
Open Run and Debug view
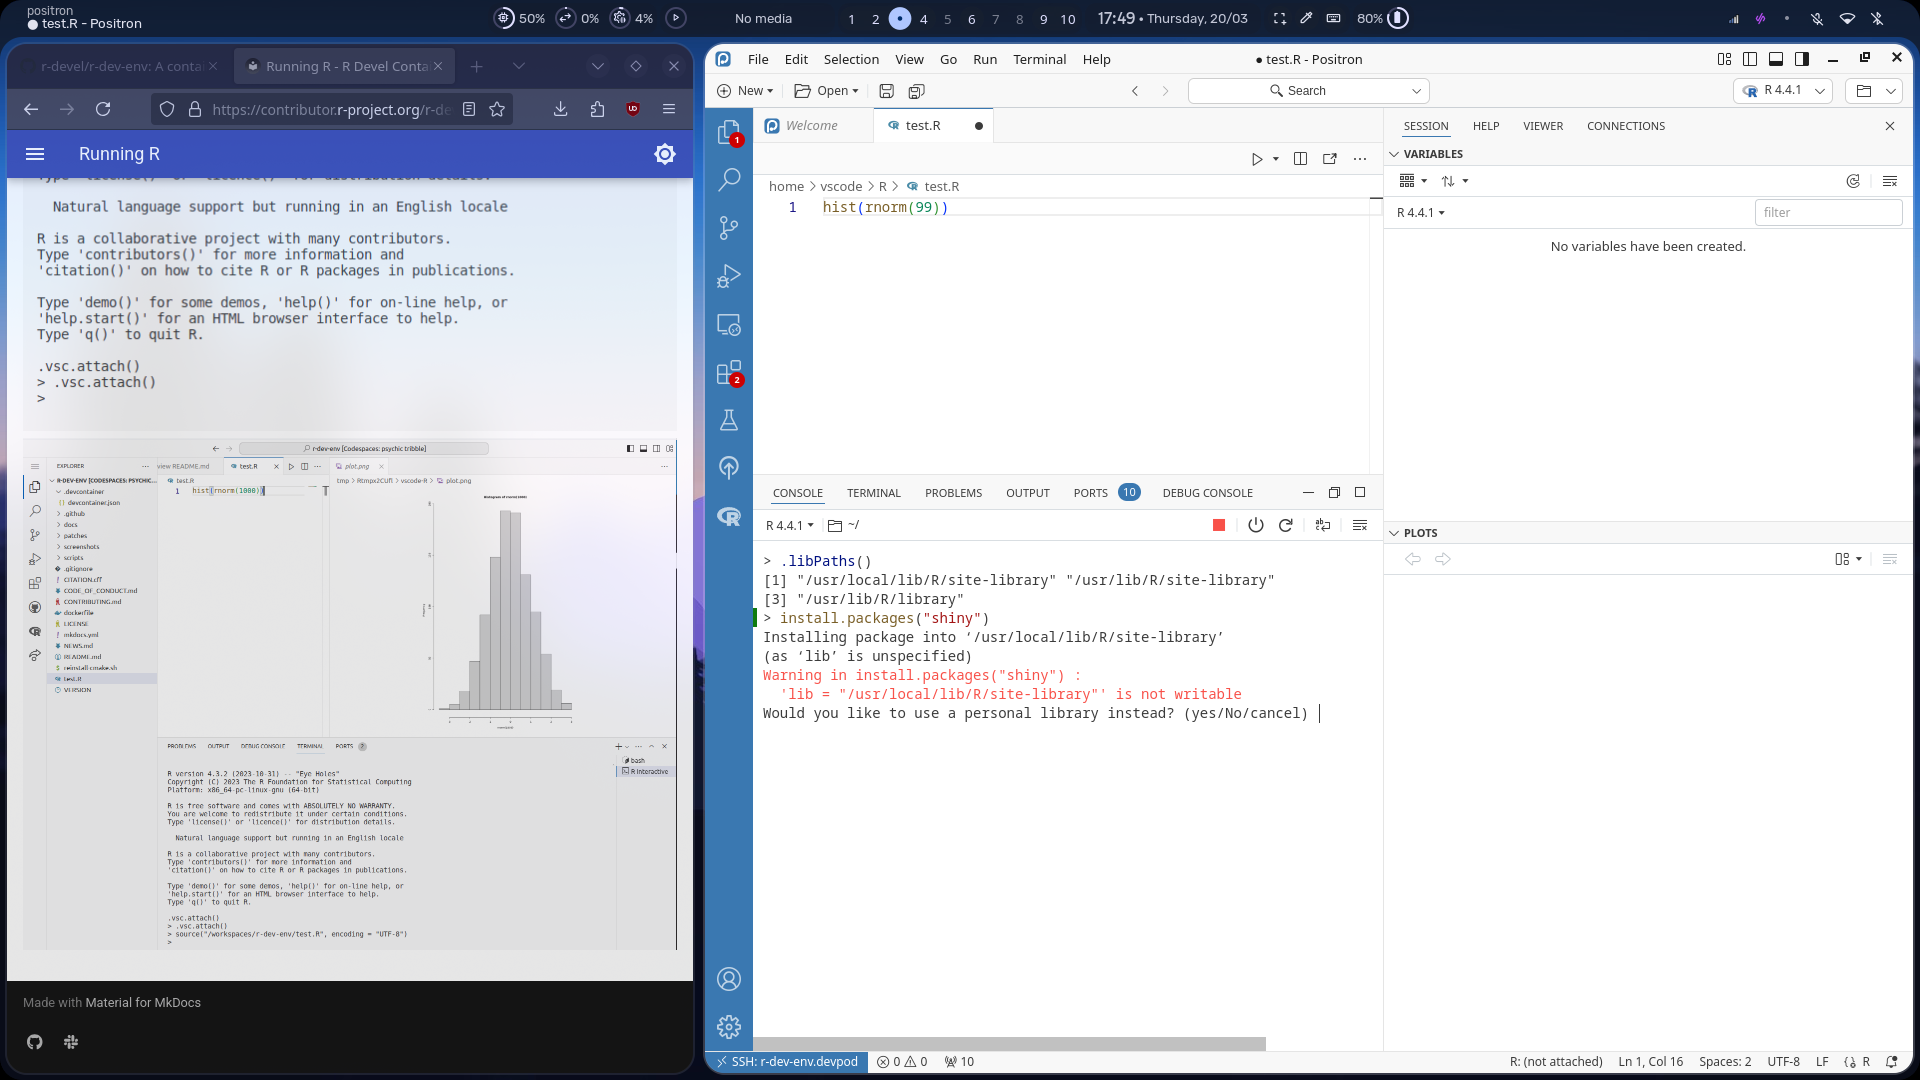point(729,276)
